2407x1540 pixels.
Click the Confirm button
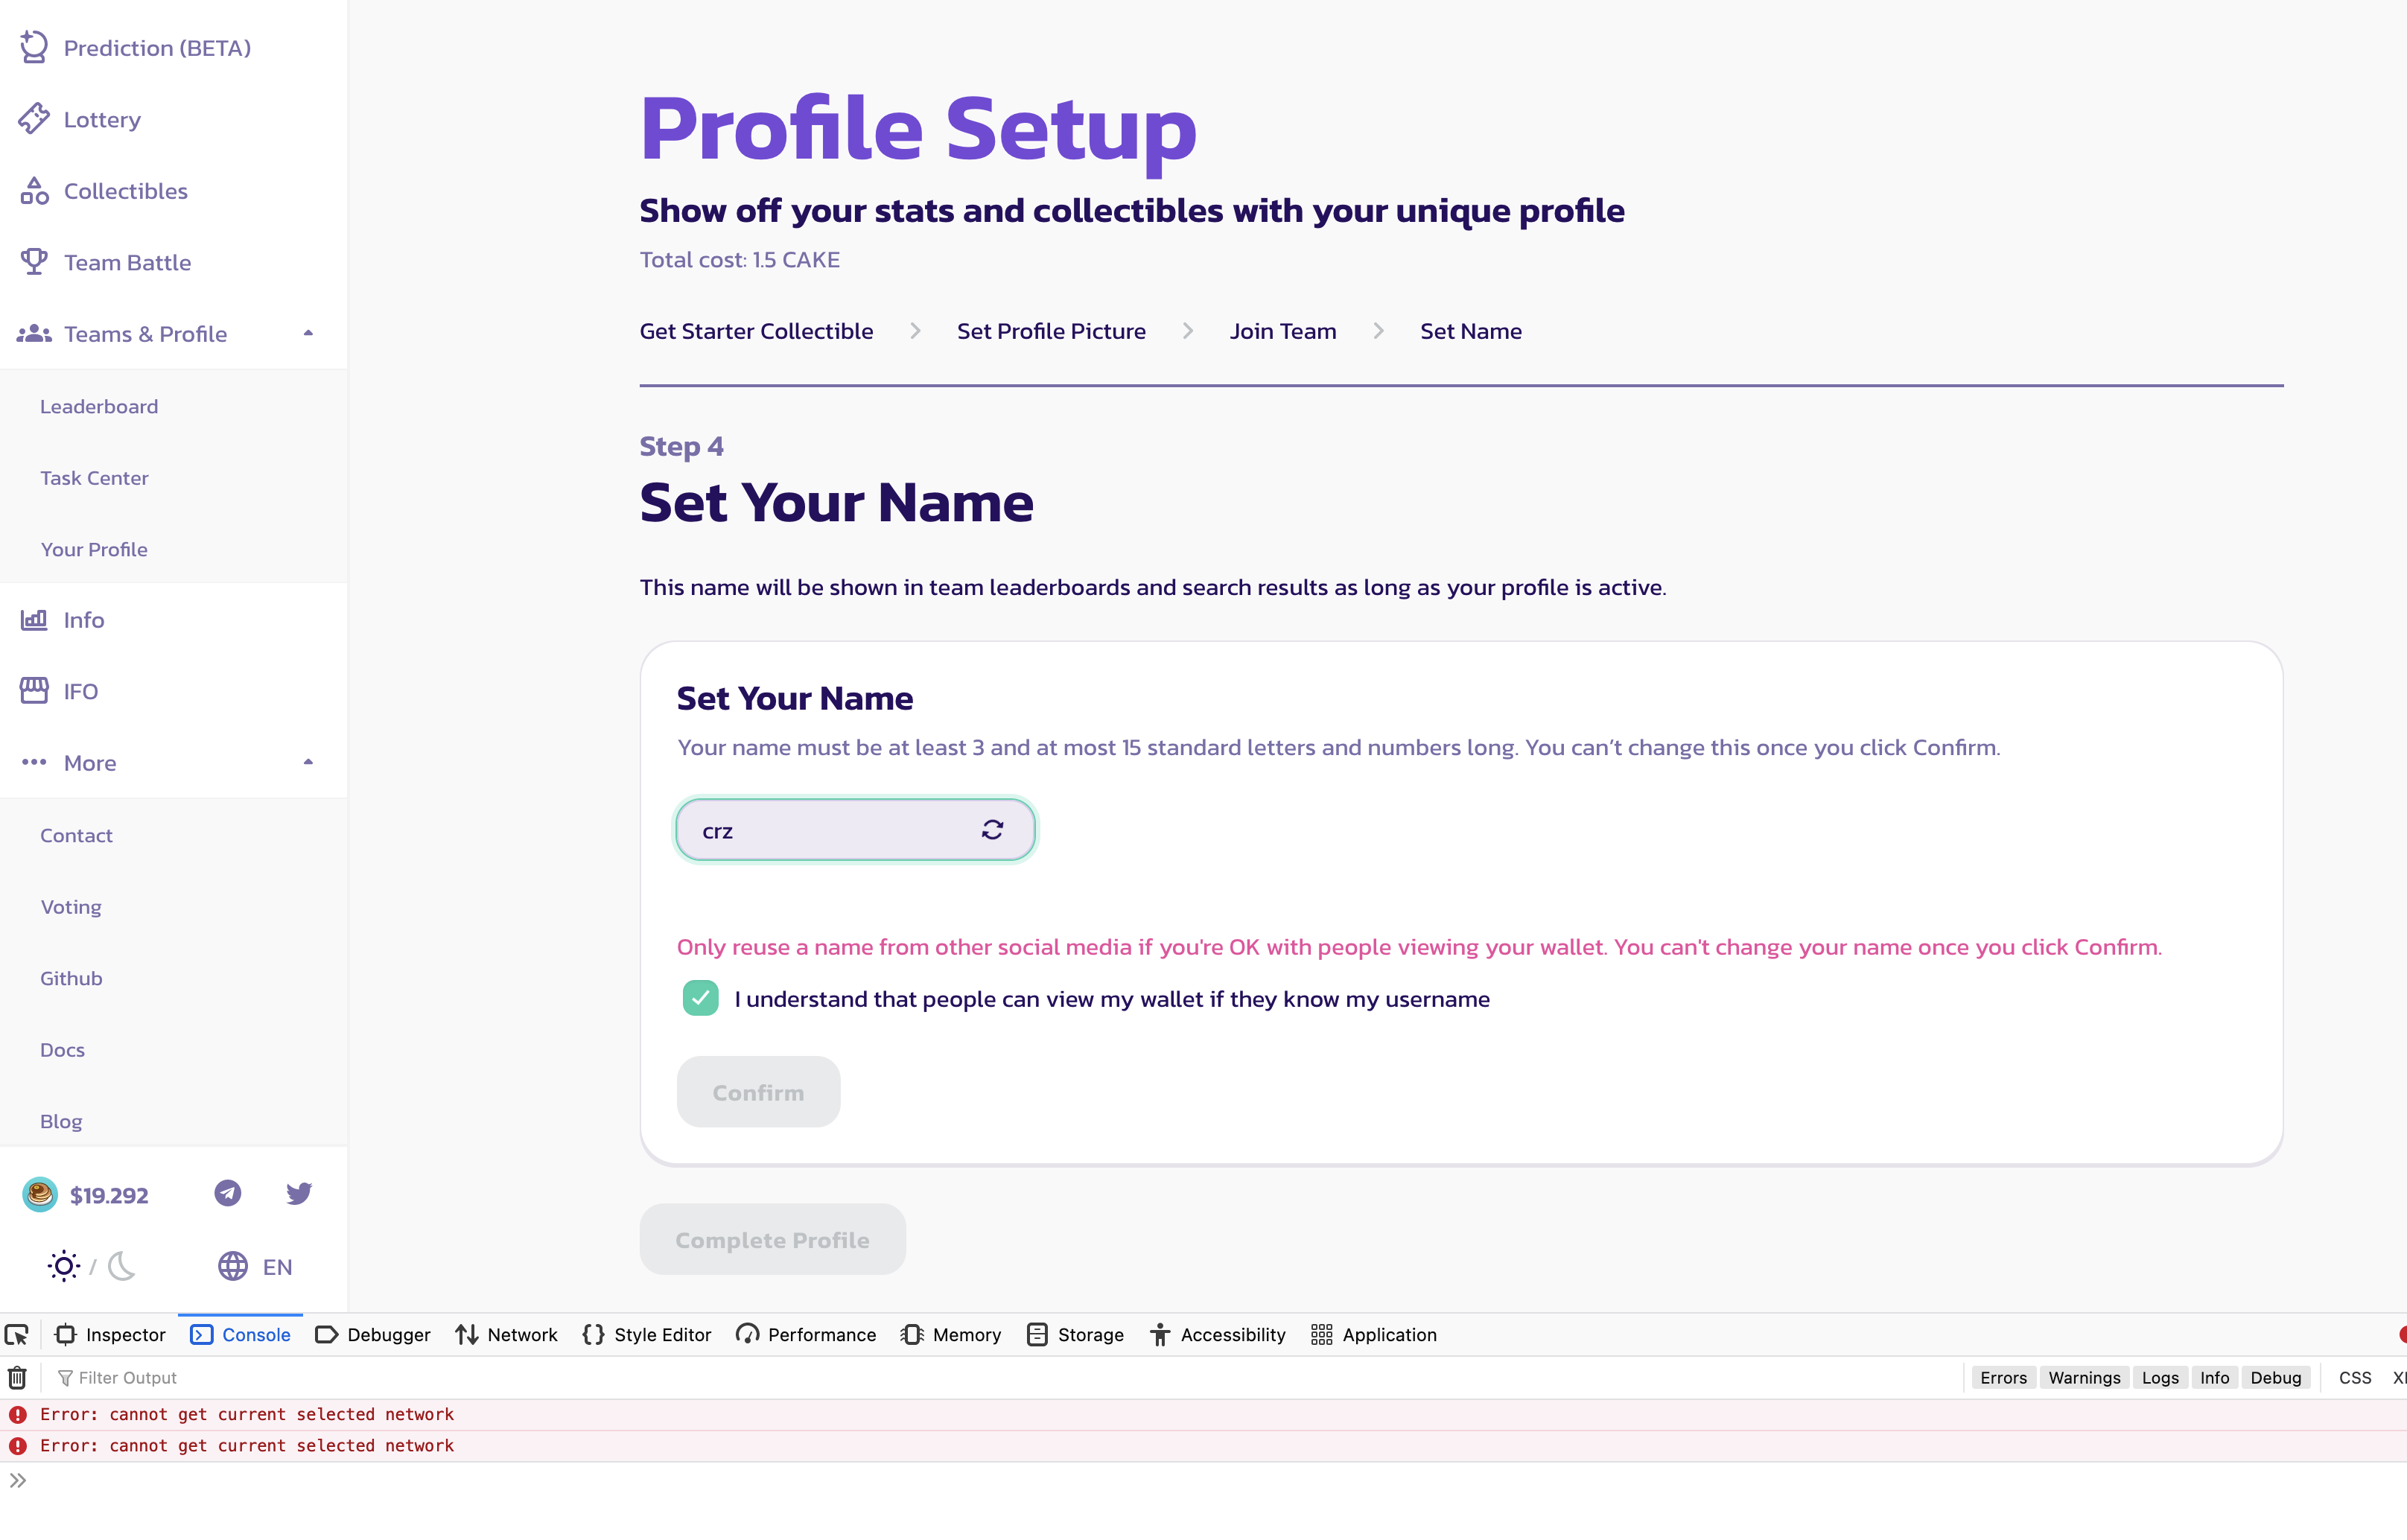757,1091
